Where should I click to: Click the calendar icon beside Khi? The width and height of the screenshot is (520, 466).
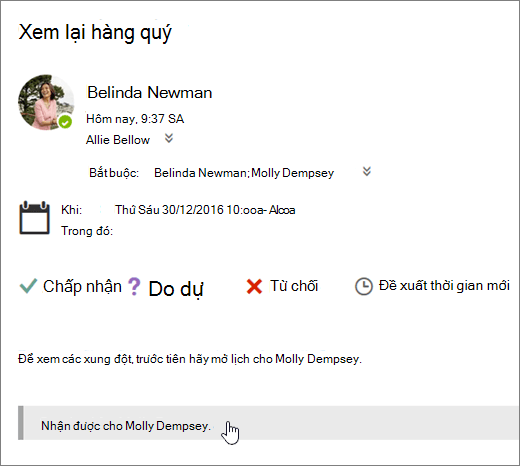pos(34,218)
